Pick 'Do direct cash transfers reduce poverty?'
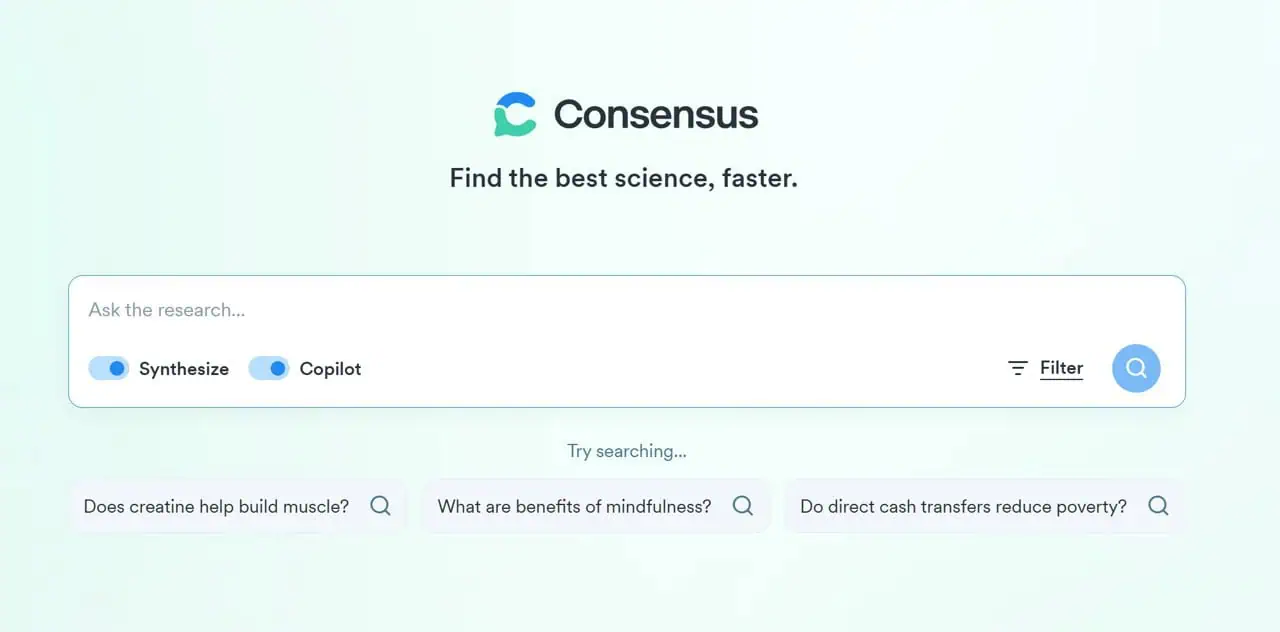 963,506
